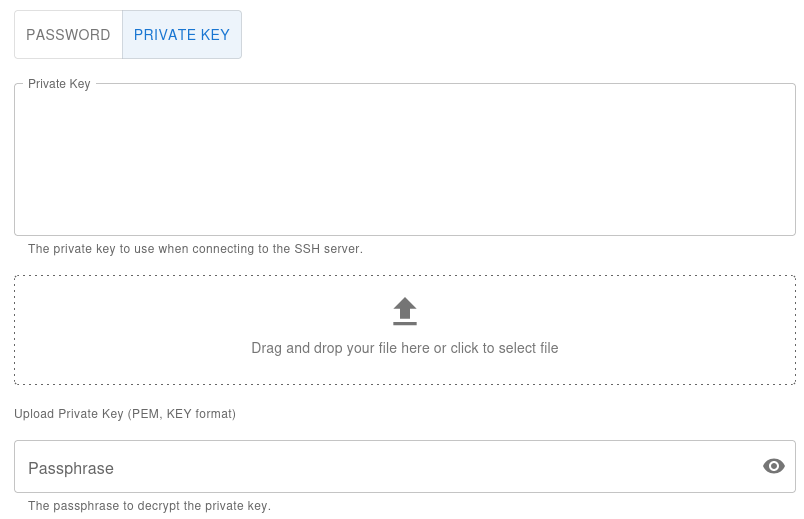Click the underline bar beneath upload arrow
The image size is (804, 519).
pyautogui.click(x=404, y=323)
